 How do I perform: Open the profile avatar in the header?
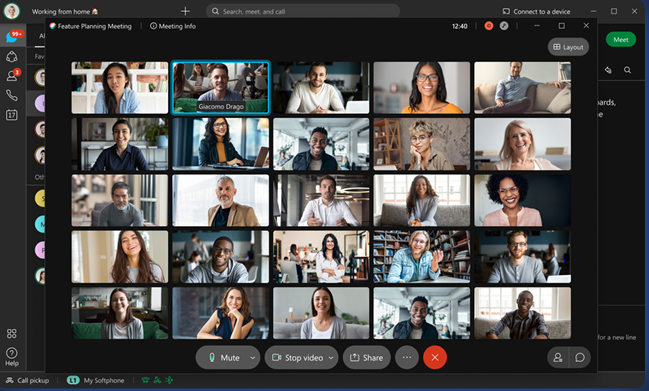point(12,11)
